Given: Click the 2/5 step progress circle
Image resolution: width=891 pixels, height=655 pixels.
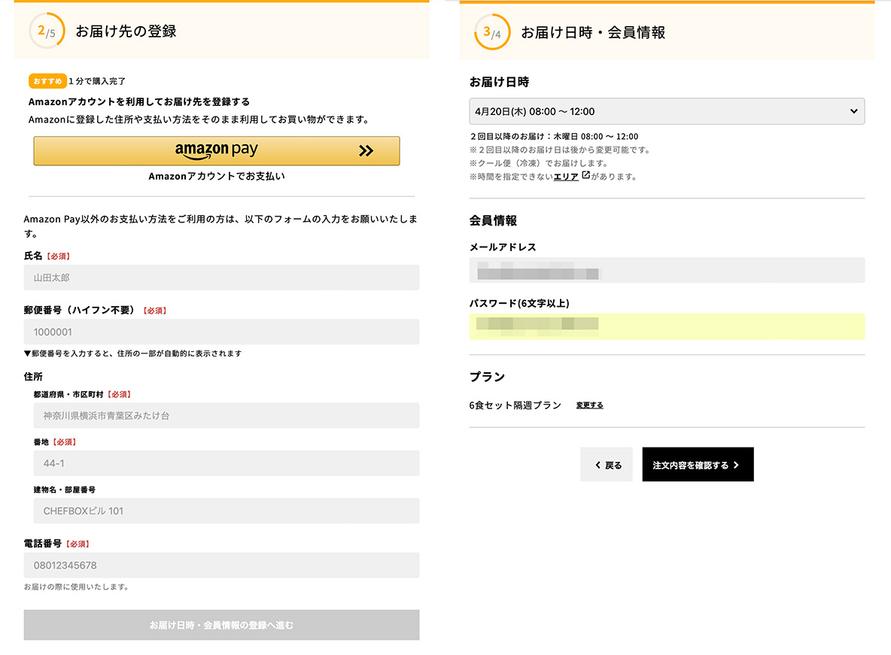Looking at the screenshot, I should pos(46,31).
